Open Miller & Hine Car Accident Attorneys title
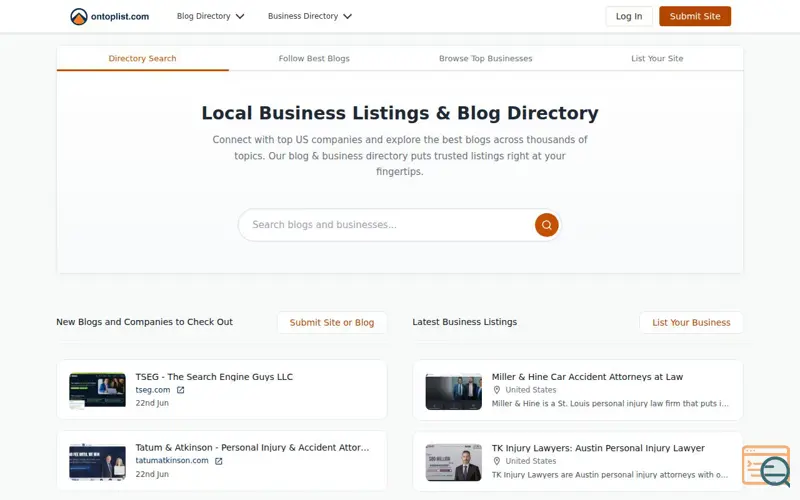 [587, 377]
